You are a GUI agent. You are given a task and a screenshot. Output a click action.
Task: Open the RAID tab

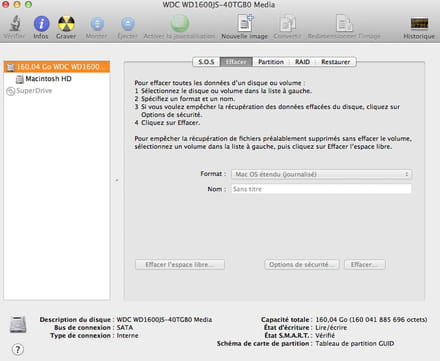pyautogui.click(x=302, y=62)
